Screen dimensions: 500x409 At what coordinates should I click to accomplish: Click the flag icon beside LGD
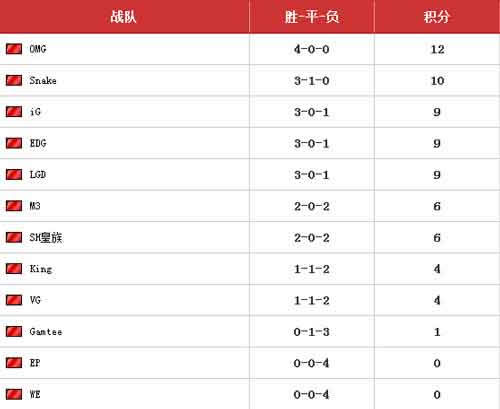tap(14, 175)
